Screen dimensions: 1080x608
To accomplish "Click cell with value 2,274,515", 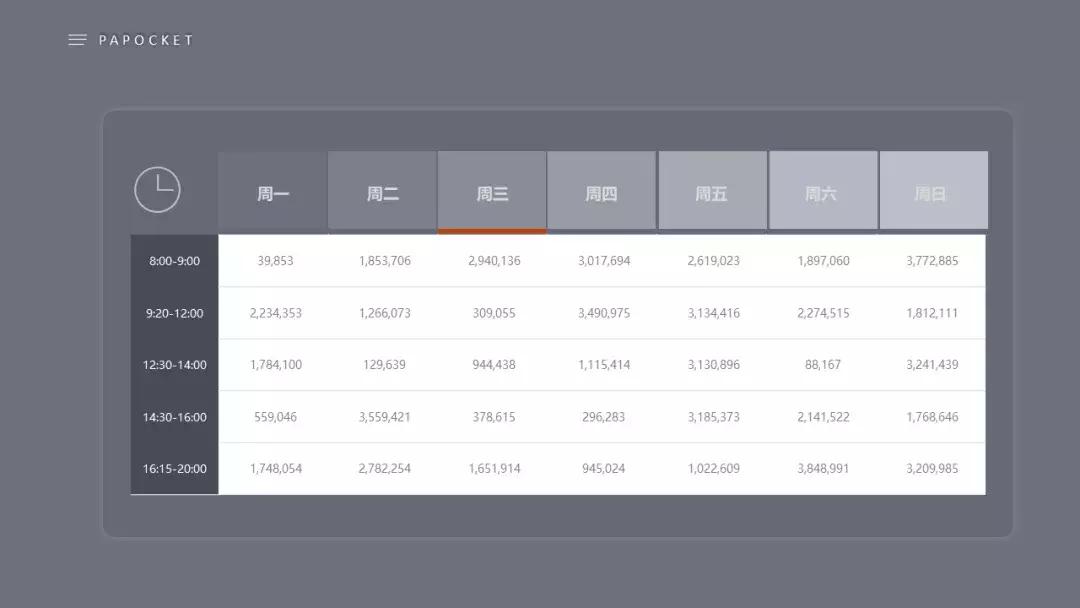I will [x=823, y=313].
